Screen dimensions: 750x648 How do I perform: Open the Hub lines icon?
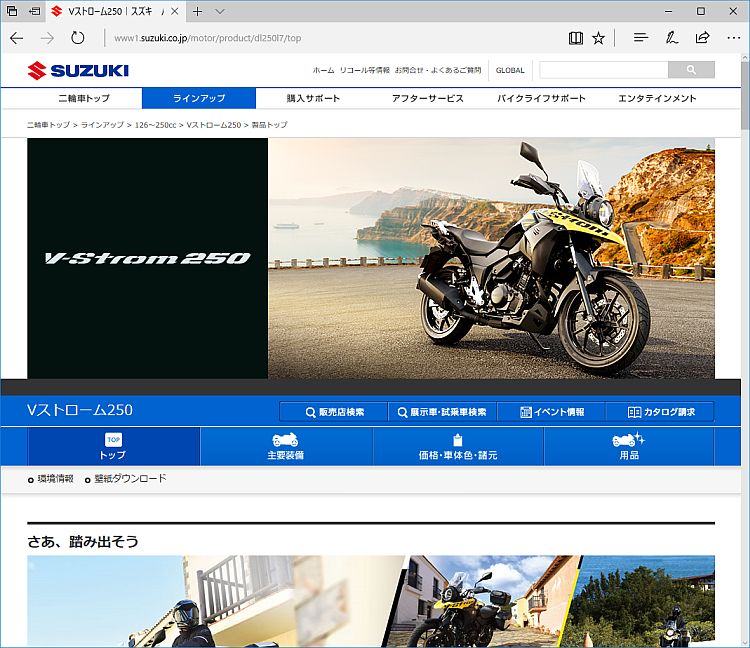click(x=640, y=38)
